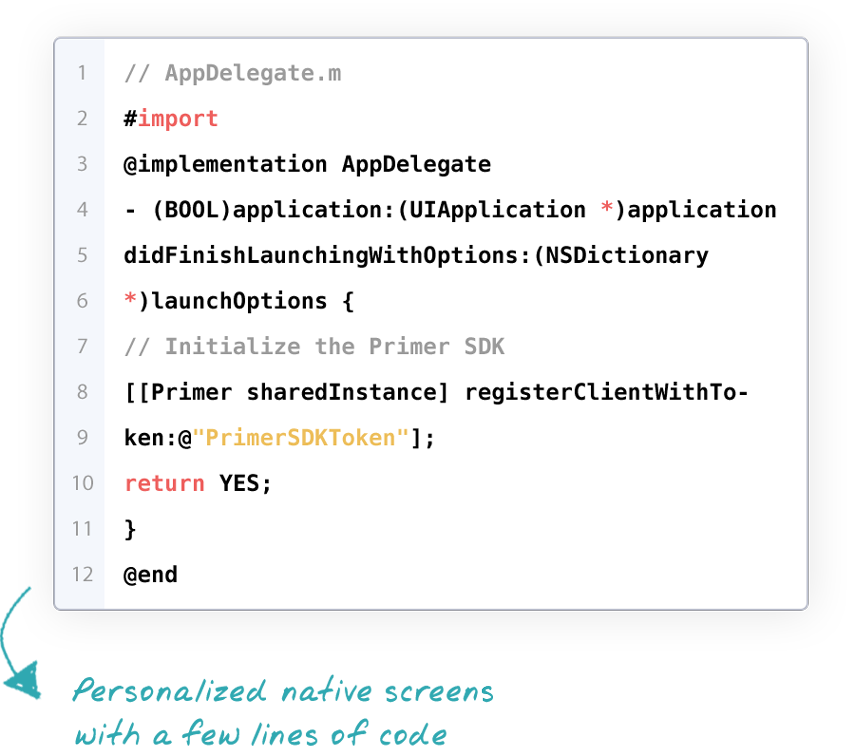Click the YES value

pos(239,483)
